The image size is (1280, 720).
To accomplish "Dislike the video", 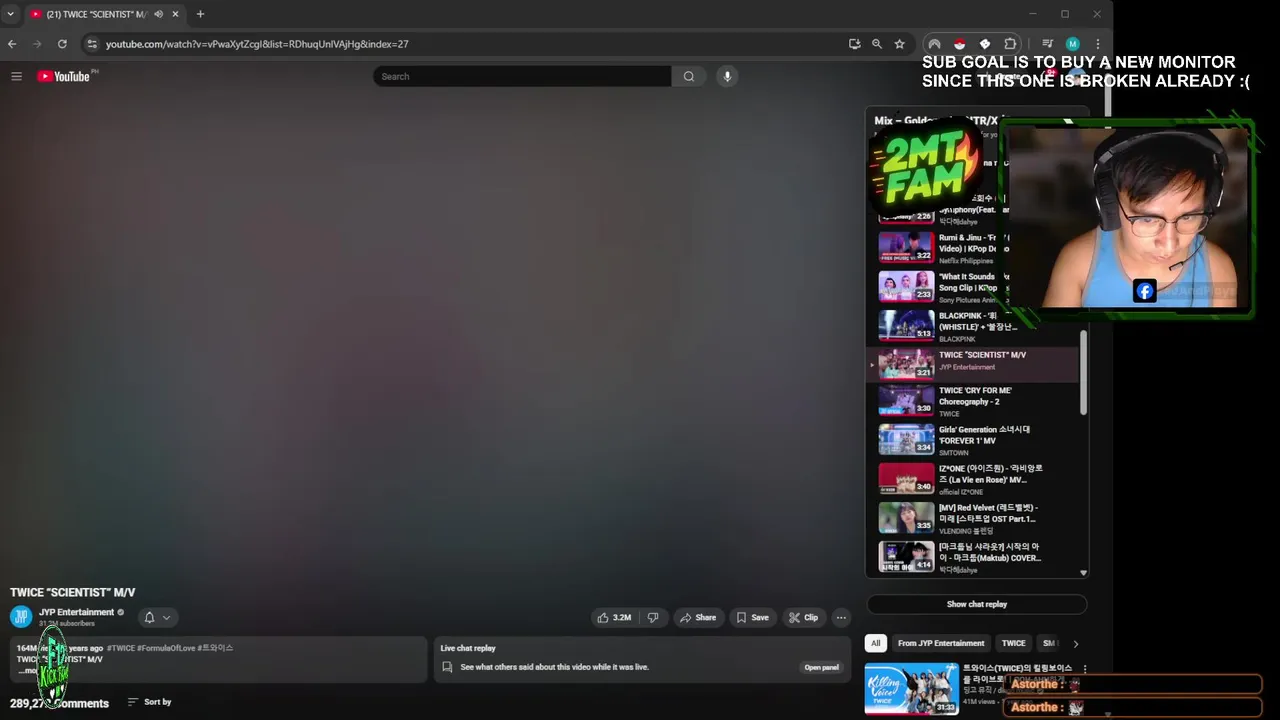I will point(653,618).
